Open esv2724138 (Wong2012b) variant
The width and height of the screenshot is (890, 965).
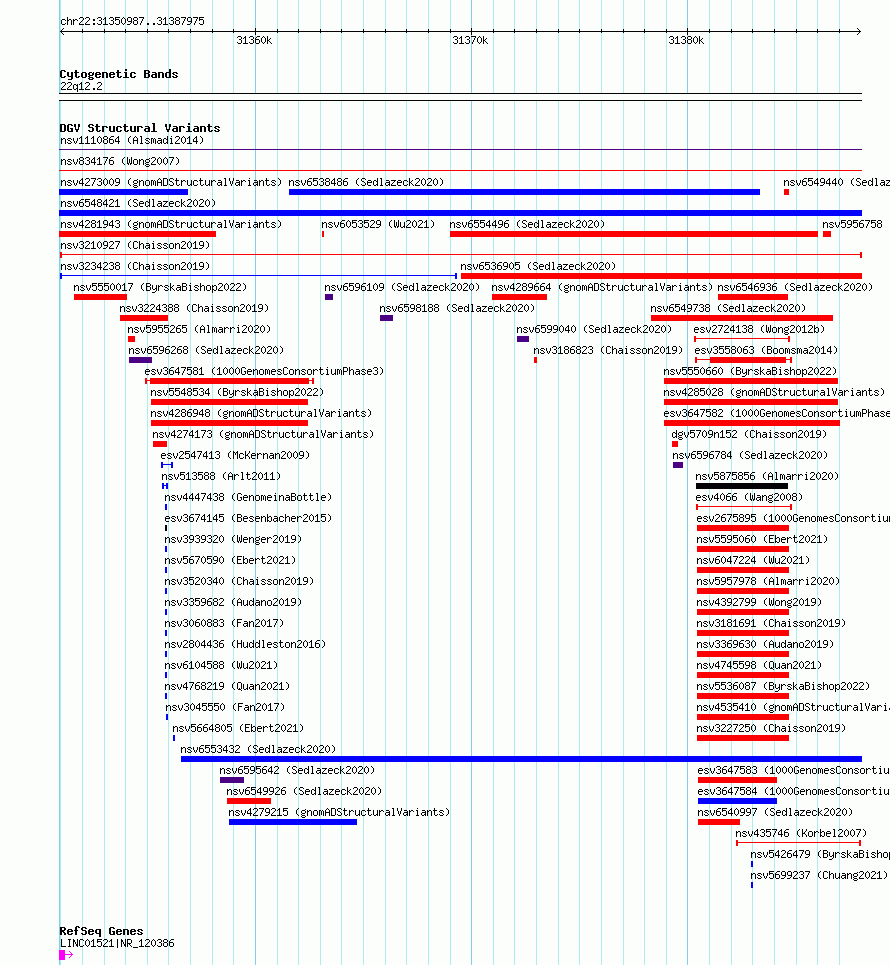[x=759, y=329]
